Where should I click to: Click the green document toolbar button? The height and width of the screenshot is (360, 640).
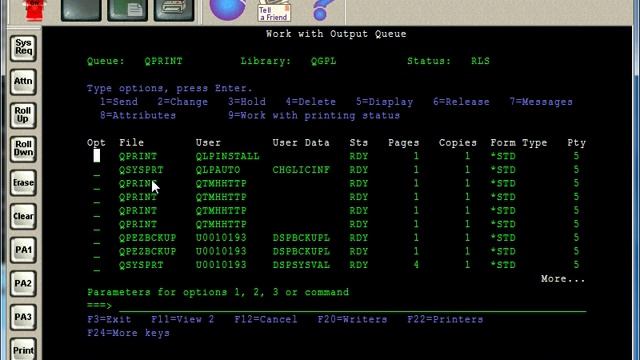coord(128,10)
